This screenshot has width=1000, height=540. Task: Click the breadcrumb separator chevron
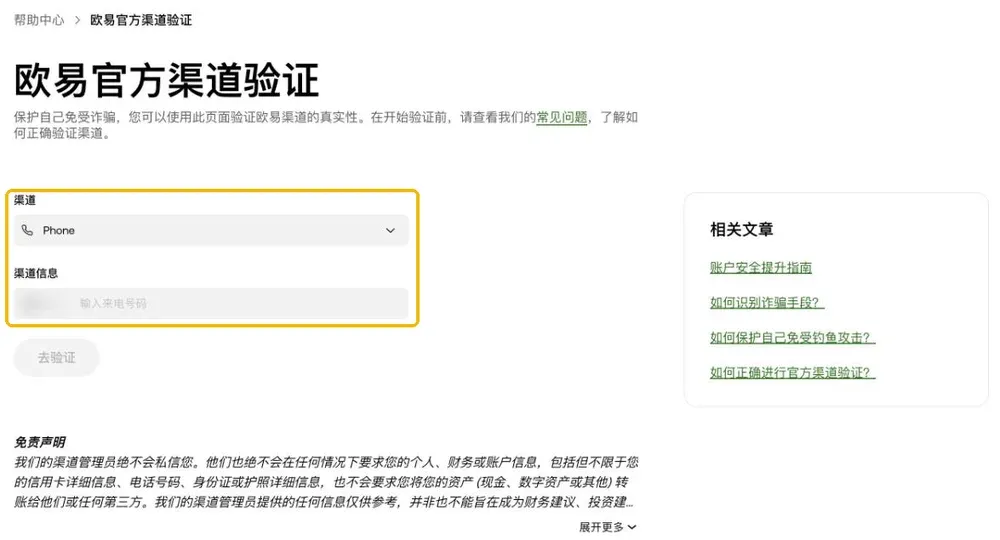click(77, 20)
